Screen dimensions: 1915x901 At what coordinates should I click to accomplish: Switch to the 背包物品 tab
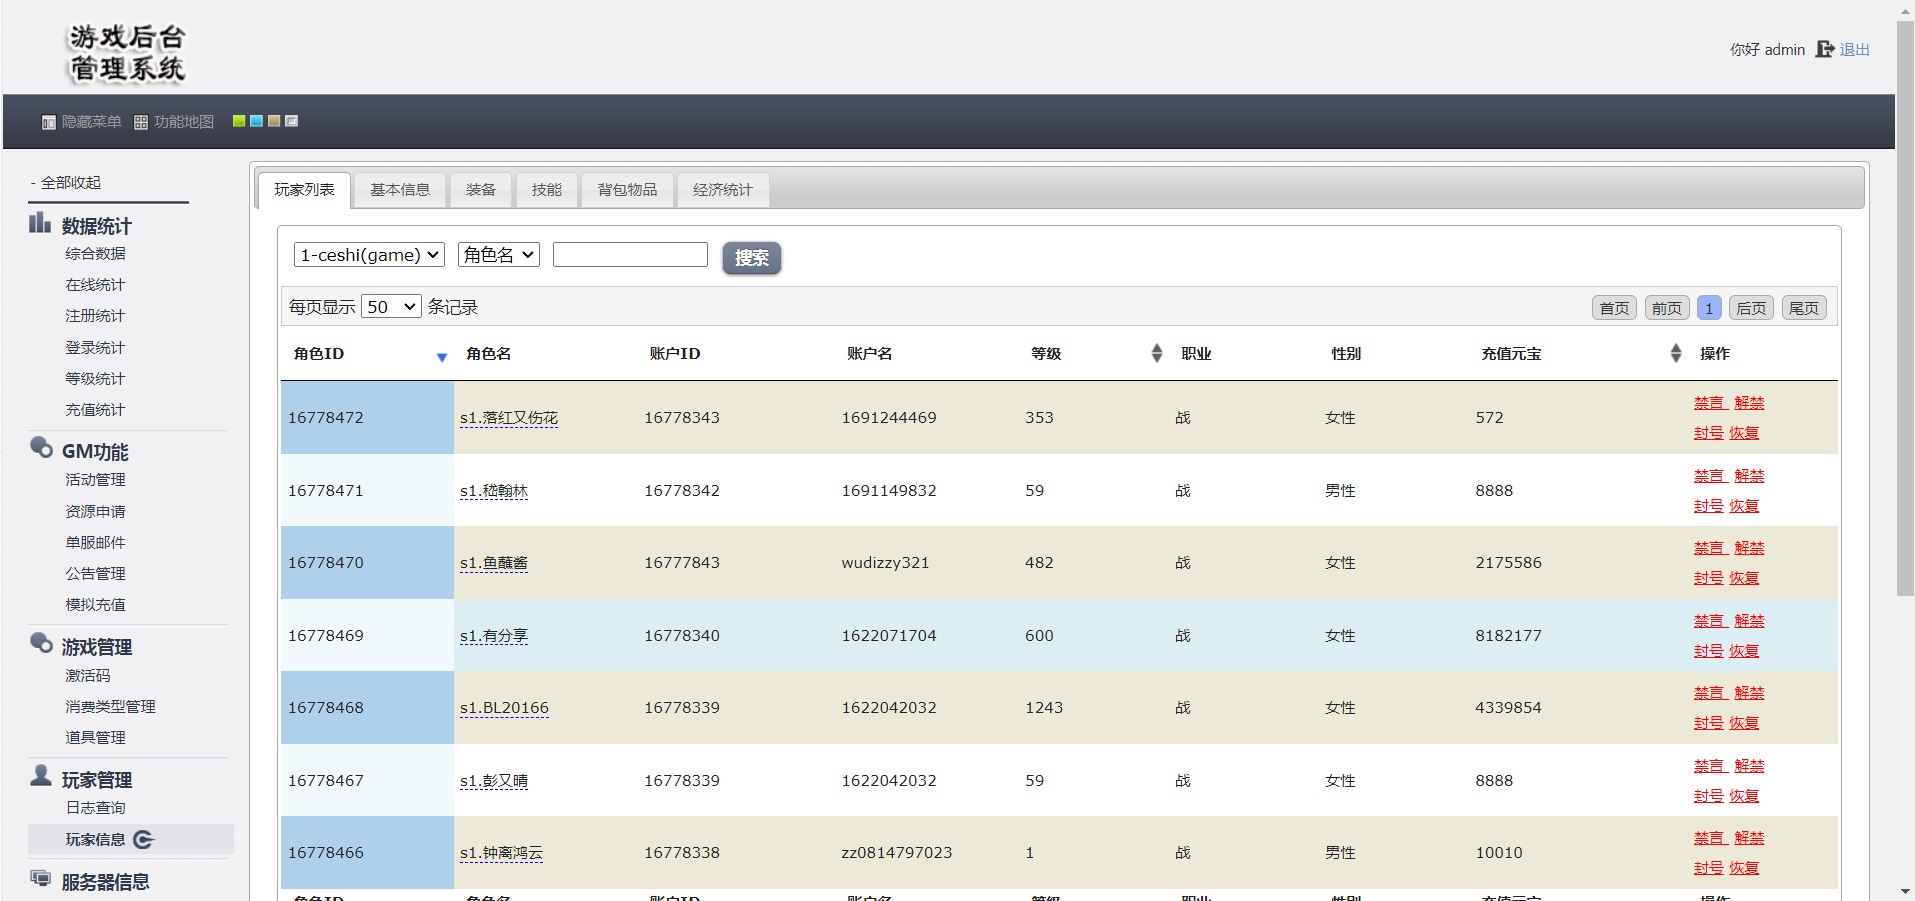(627, 190)
